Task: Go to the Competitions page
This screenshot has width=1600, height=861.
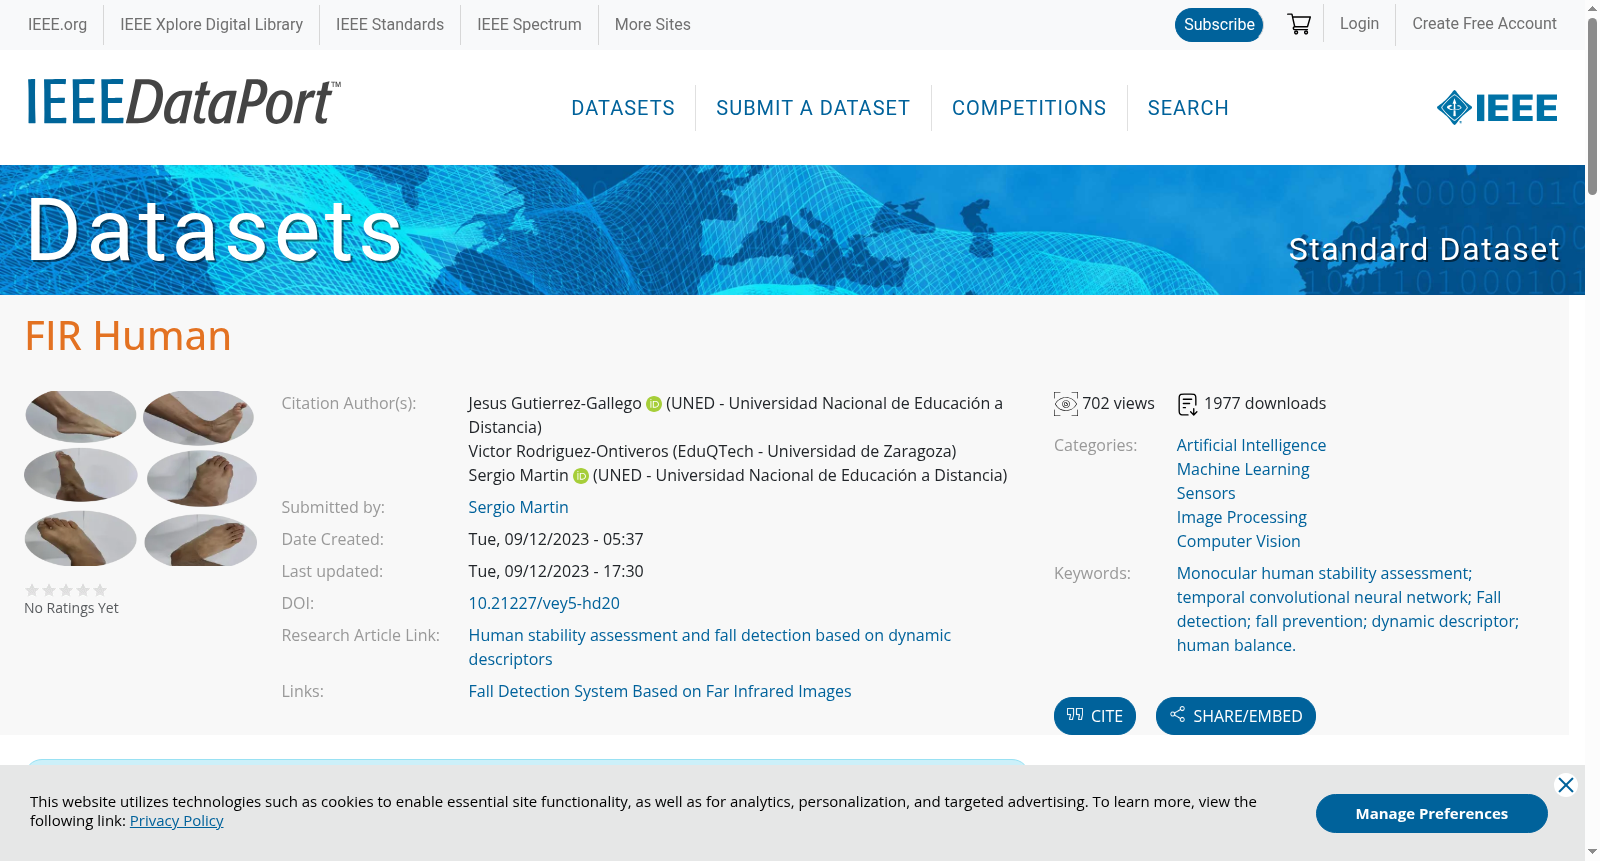Action: coord(1029,108)
